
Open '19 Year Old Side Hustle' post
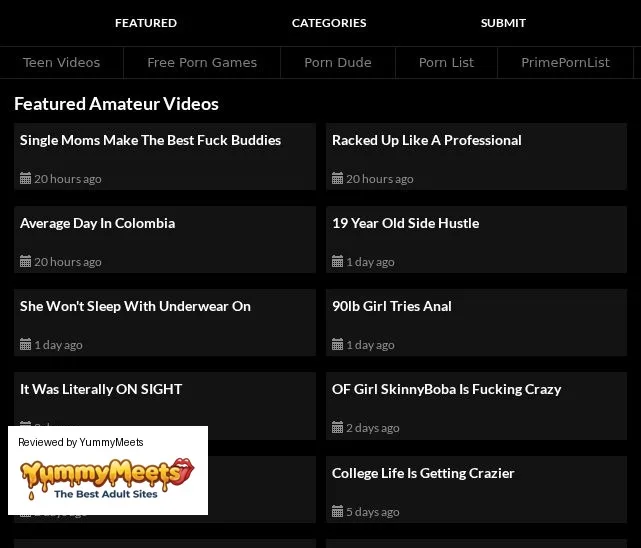[406, 223]
